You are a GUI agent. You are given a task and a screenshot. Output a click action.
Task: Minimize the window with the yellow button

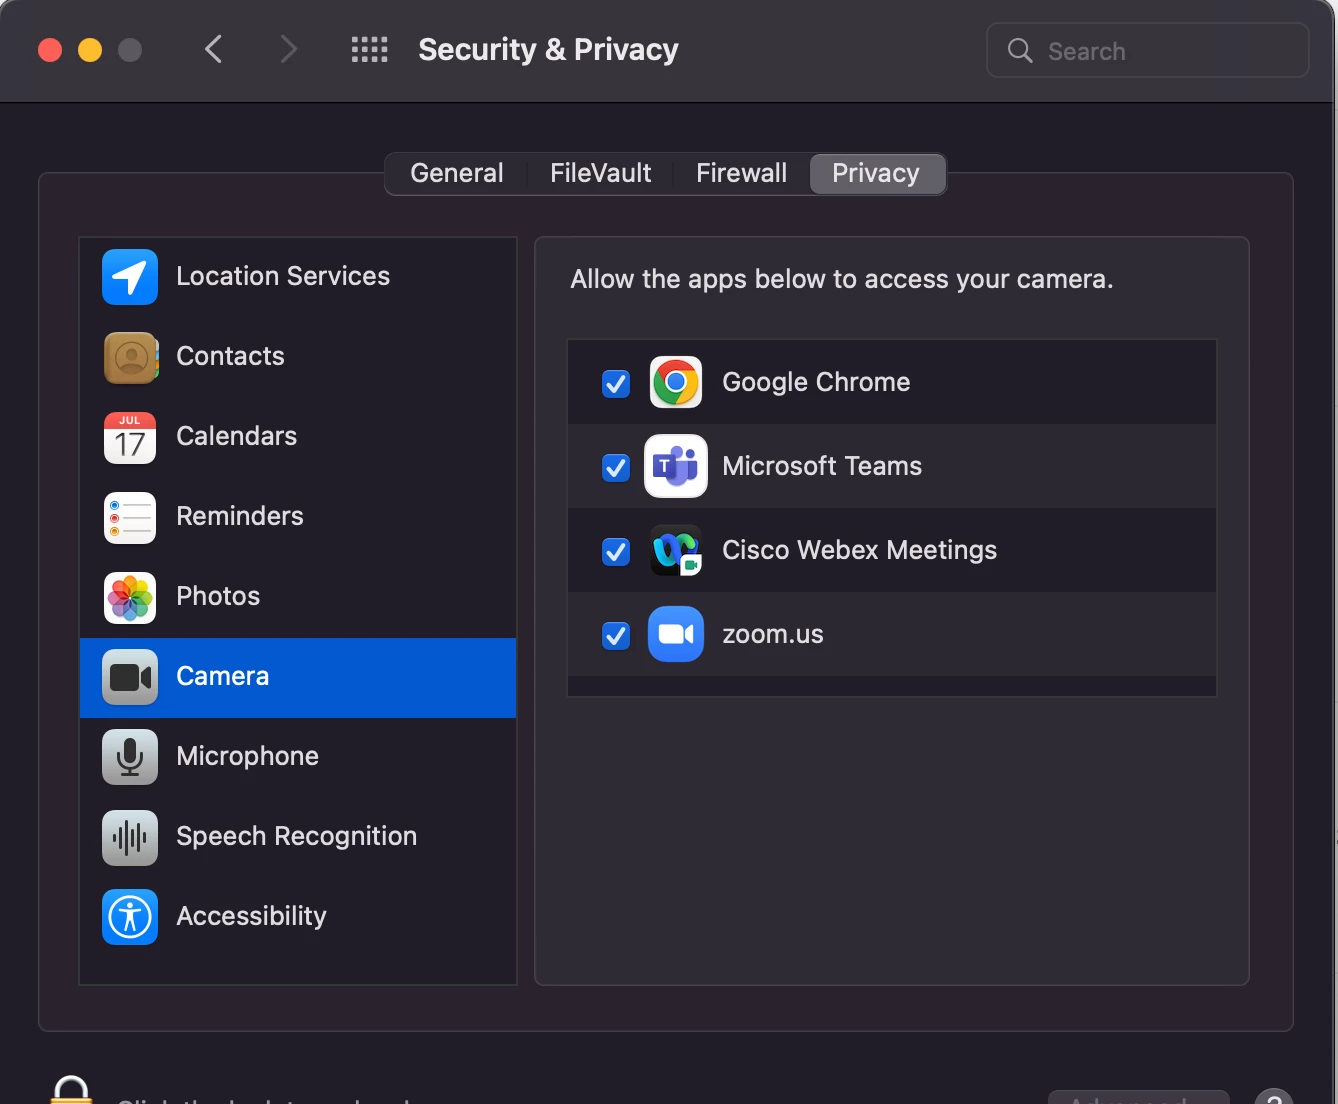click(x=90, y=50)
